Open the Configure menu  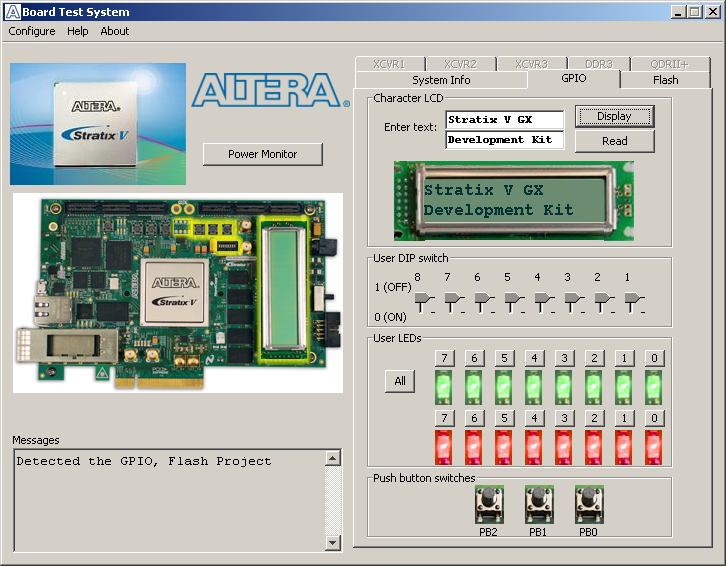click(32, 31)
